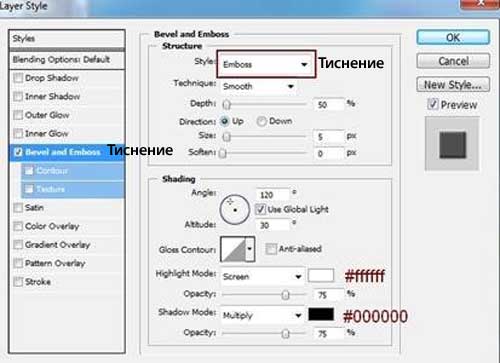Open the Style dropdown showing Emboss
This screenshot has width=500, height=363.
(x=266, y=64)
